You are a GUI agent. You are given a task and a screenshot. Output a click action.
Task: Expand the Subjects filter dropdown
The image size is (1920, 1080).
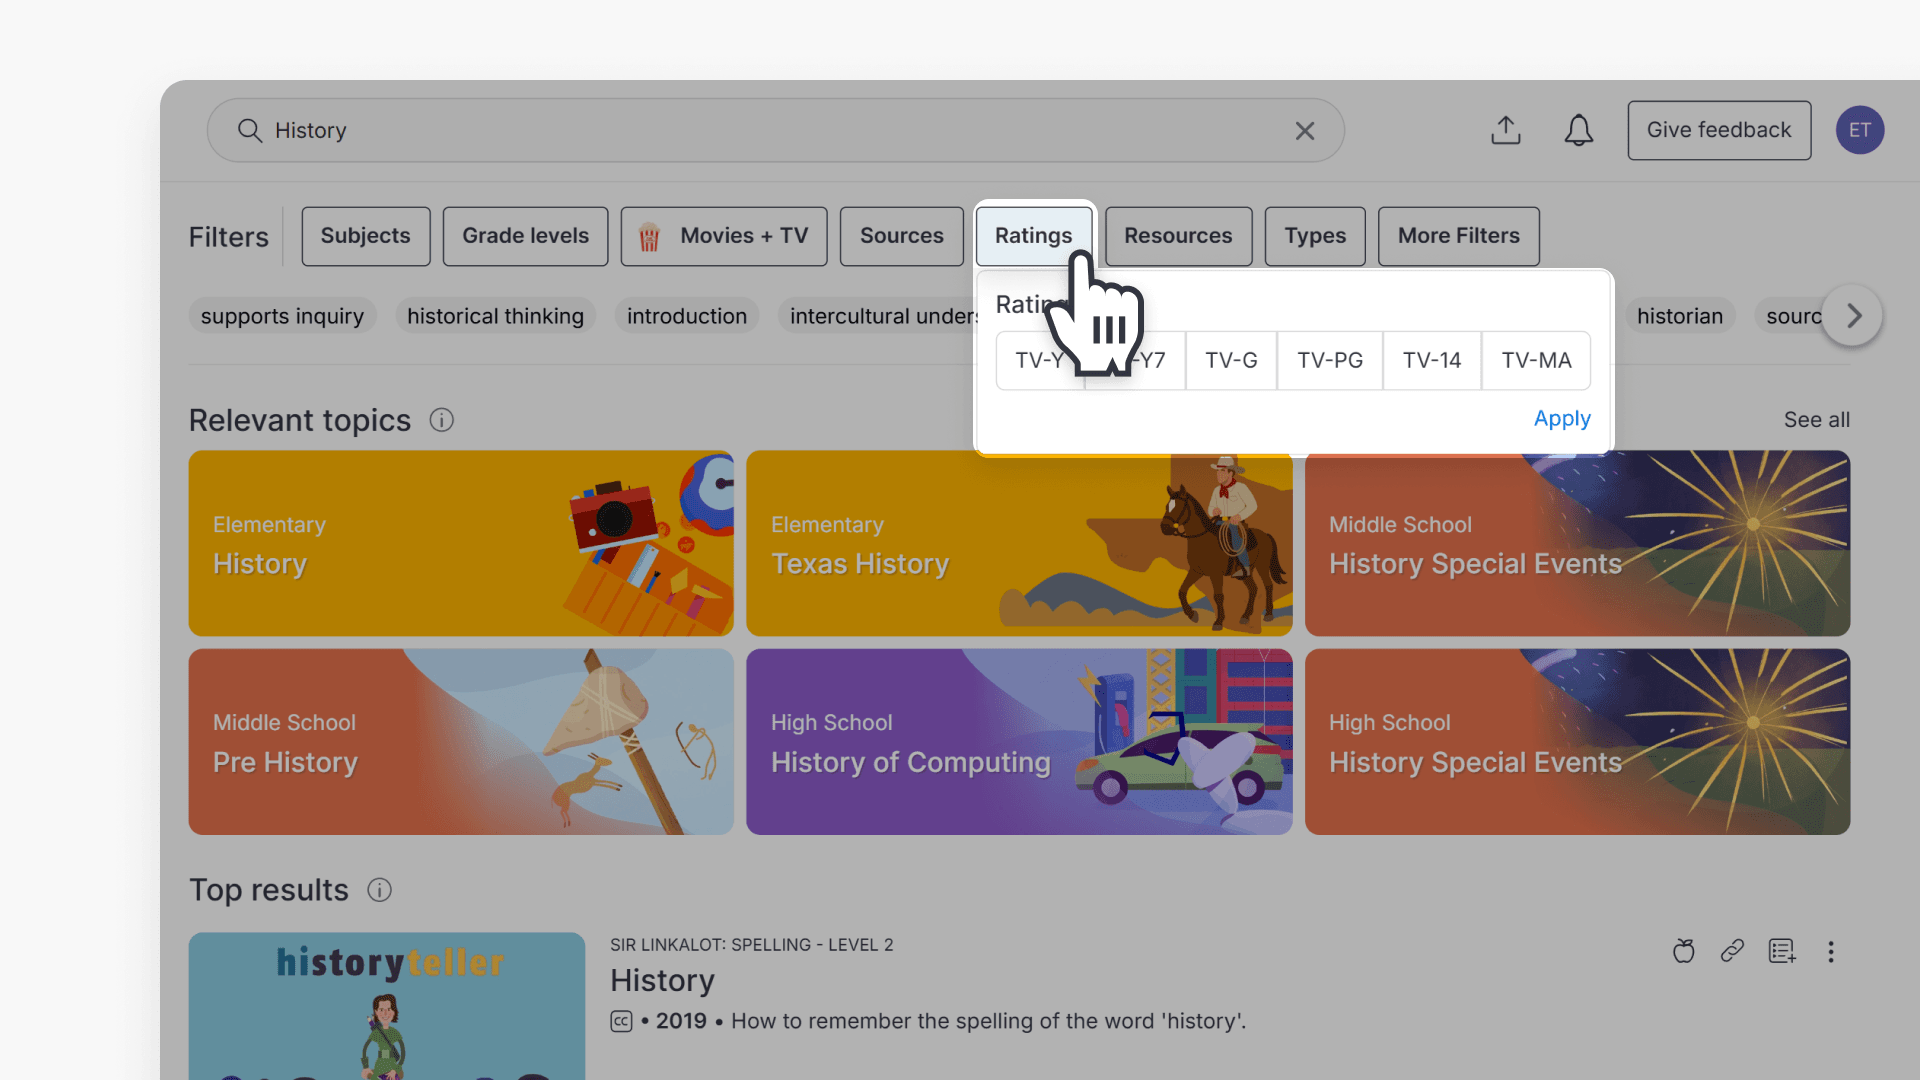tap(365, 236)
